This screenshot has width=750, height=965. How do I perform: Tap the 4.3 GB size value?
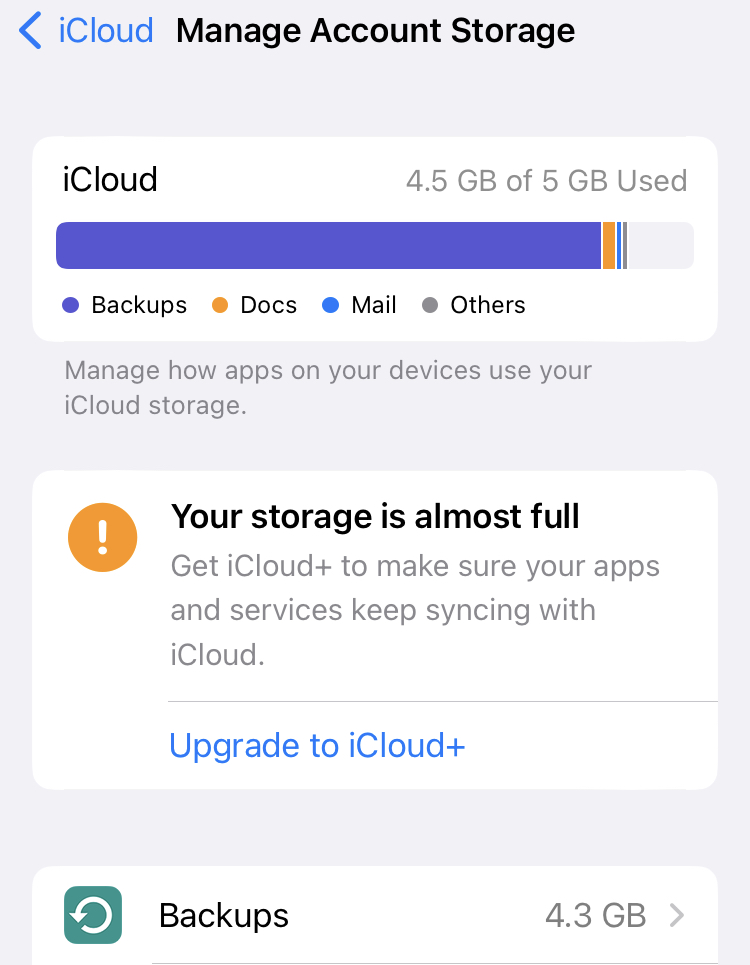coord(596,915)
